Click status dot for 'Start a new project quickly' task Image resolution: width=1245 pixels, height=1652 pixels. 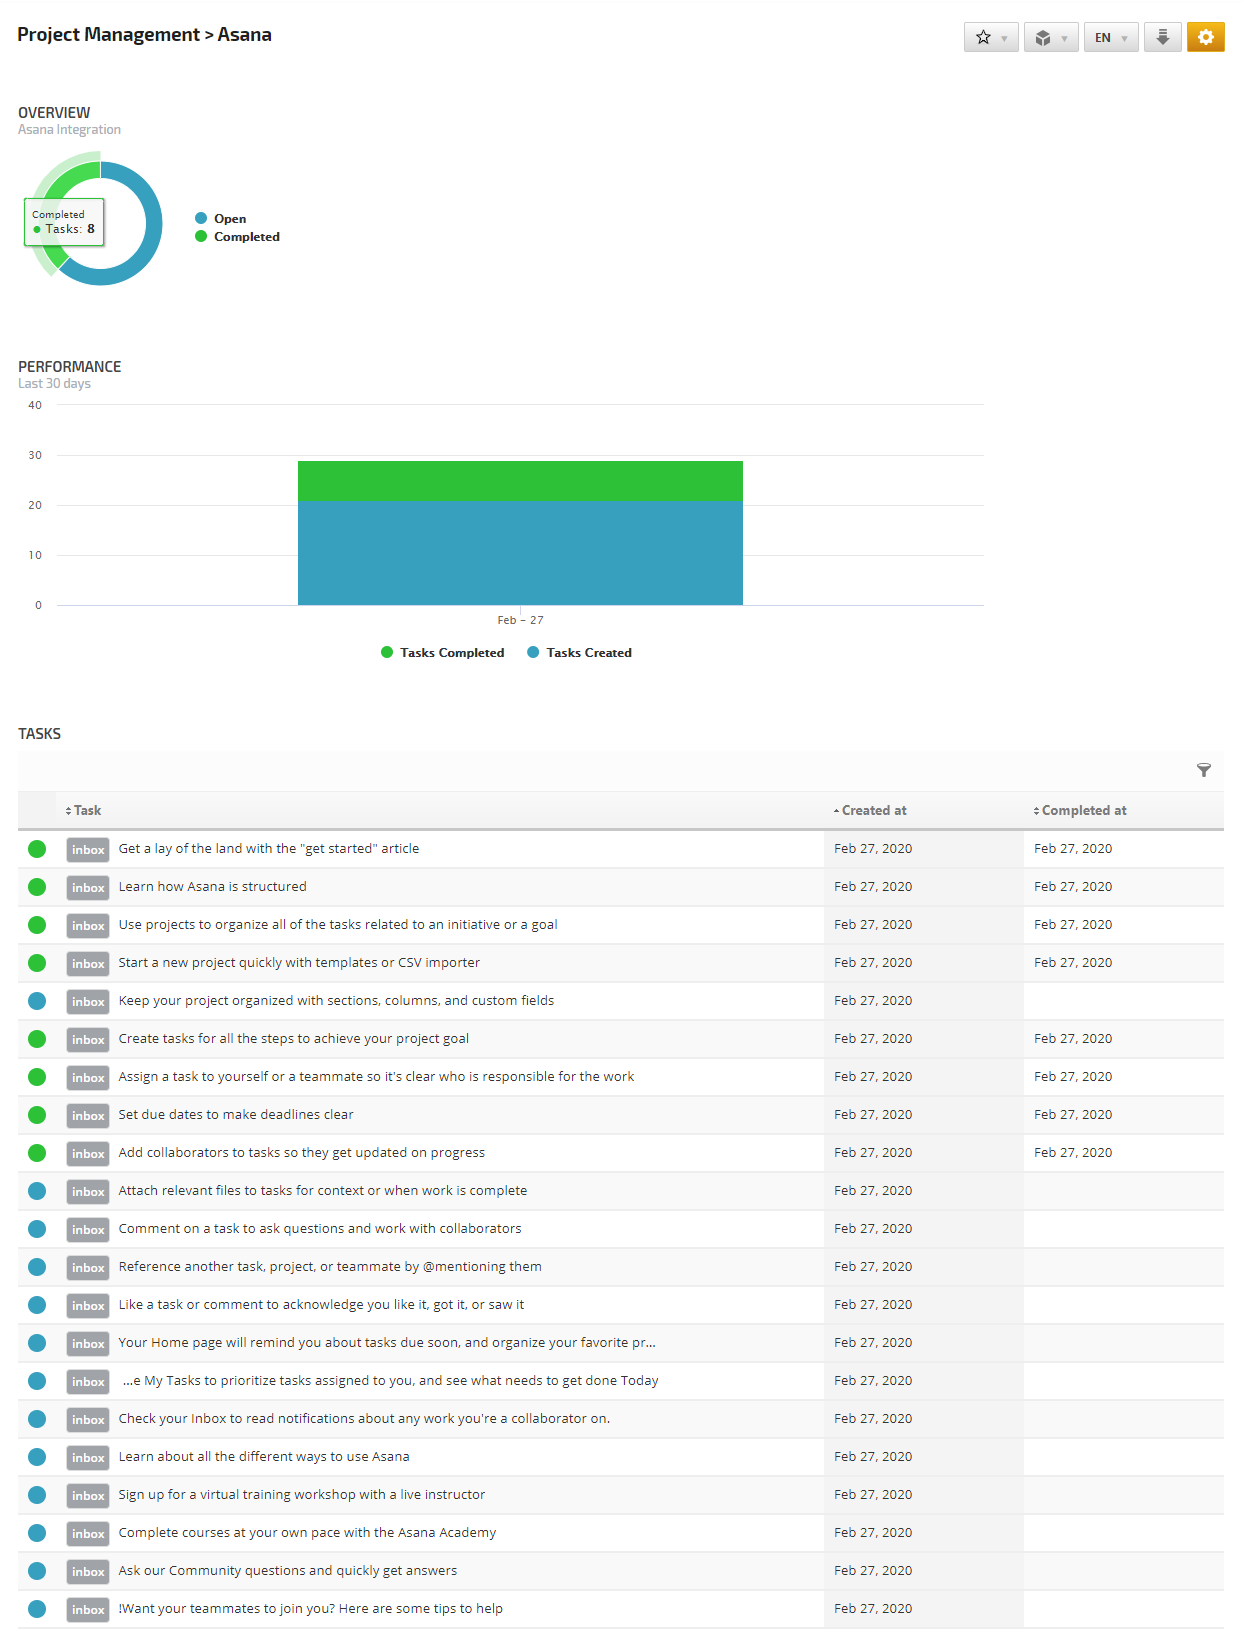pyautogui.click(x=37, y=963)
